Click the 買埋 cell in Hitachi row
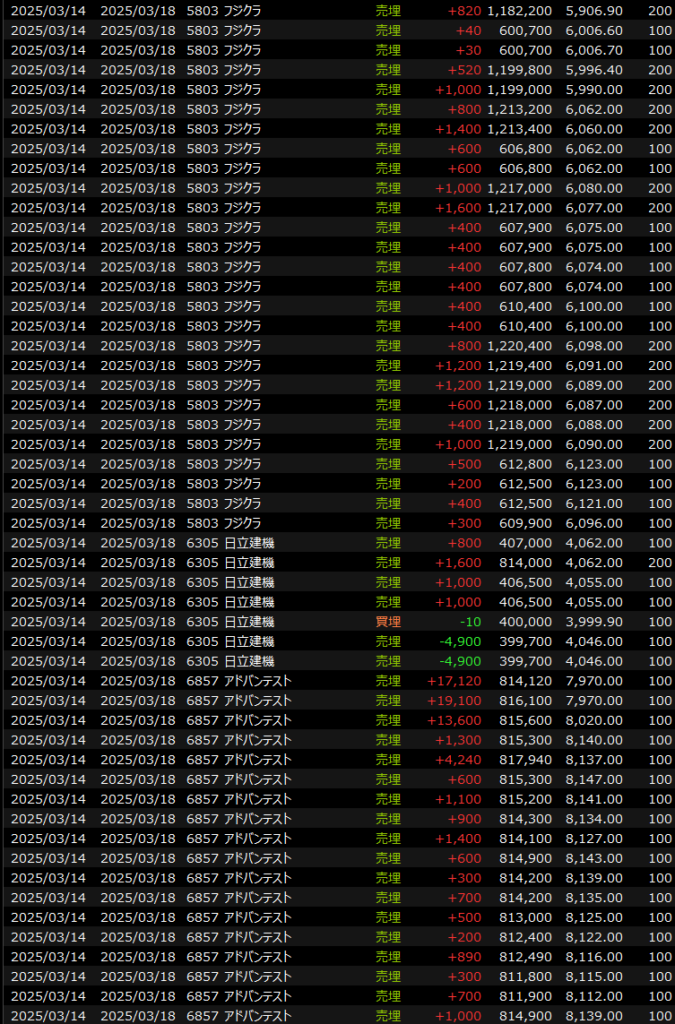 (x=387, y=621)
